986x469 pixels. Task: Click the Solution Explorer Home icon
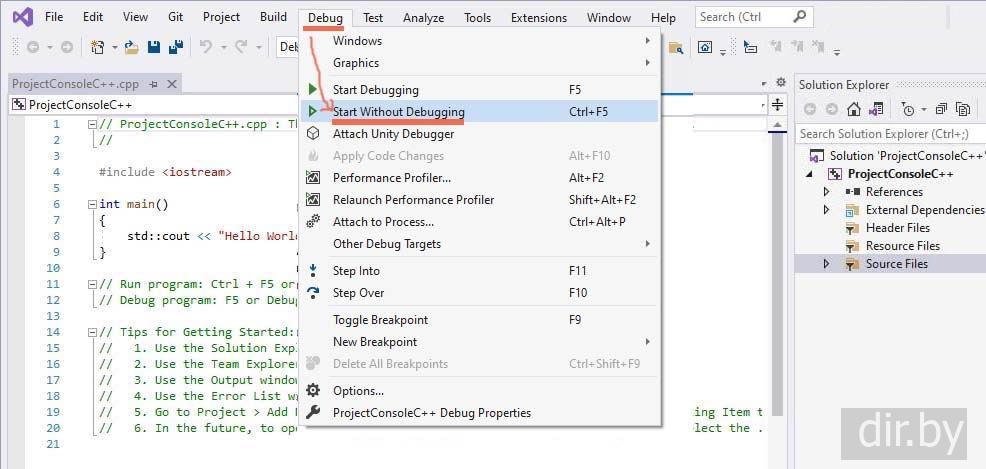[x=853, y=109]
